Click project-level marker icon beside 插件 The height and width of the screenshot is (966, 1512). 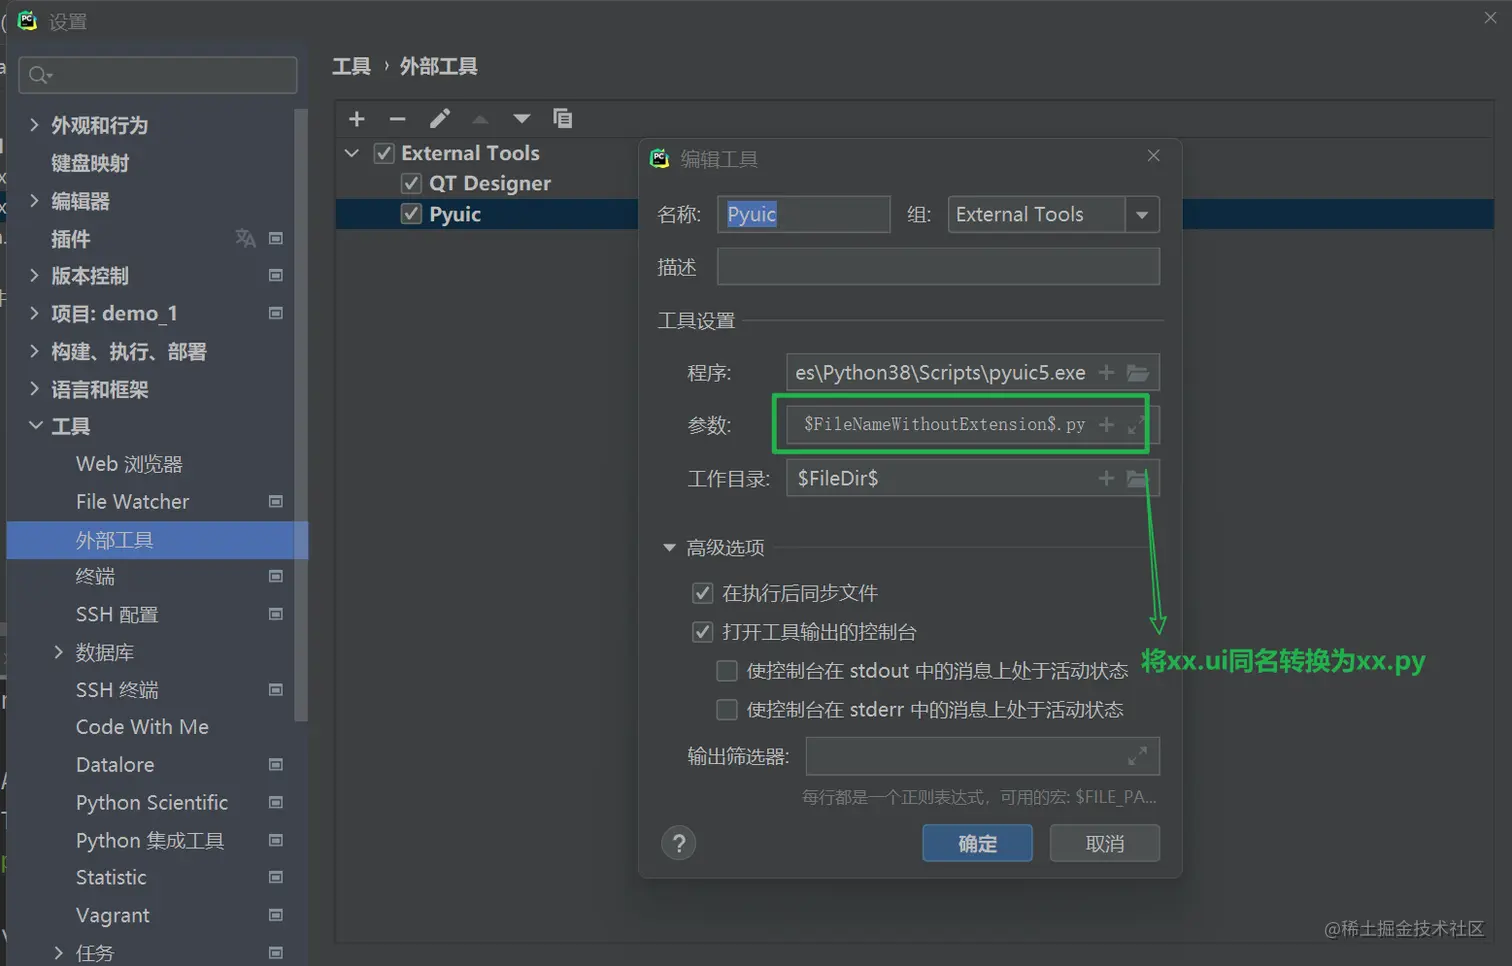(x=276, y=238)
